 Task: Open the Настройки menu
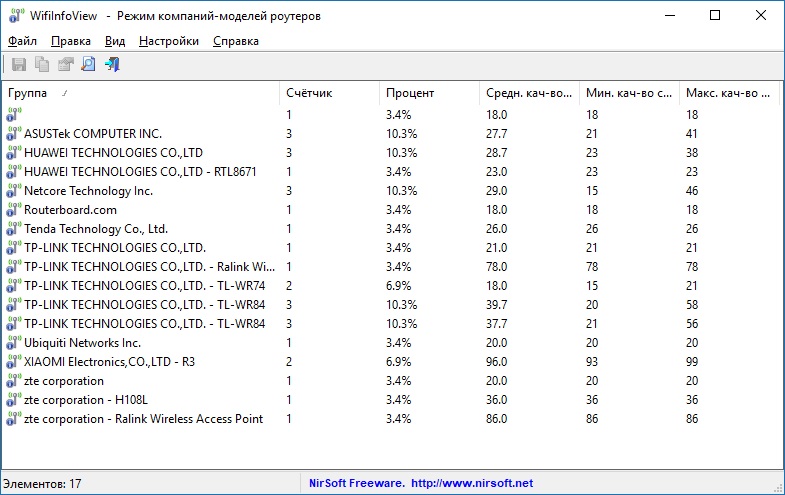coord(169,41)
